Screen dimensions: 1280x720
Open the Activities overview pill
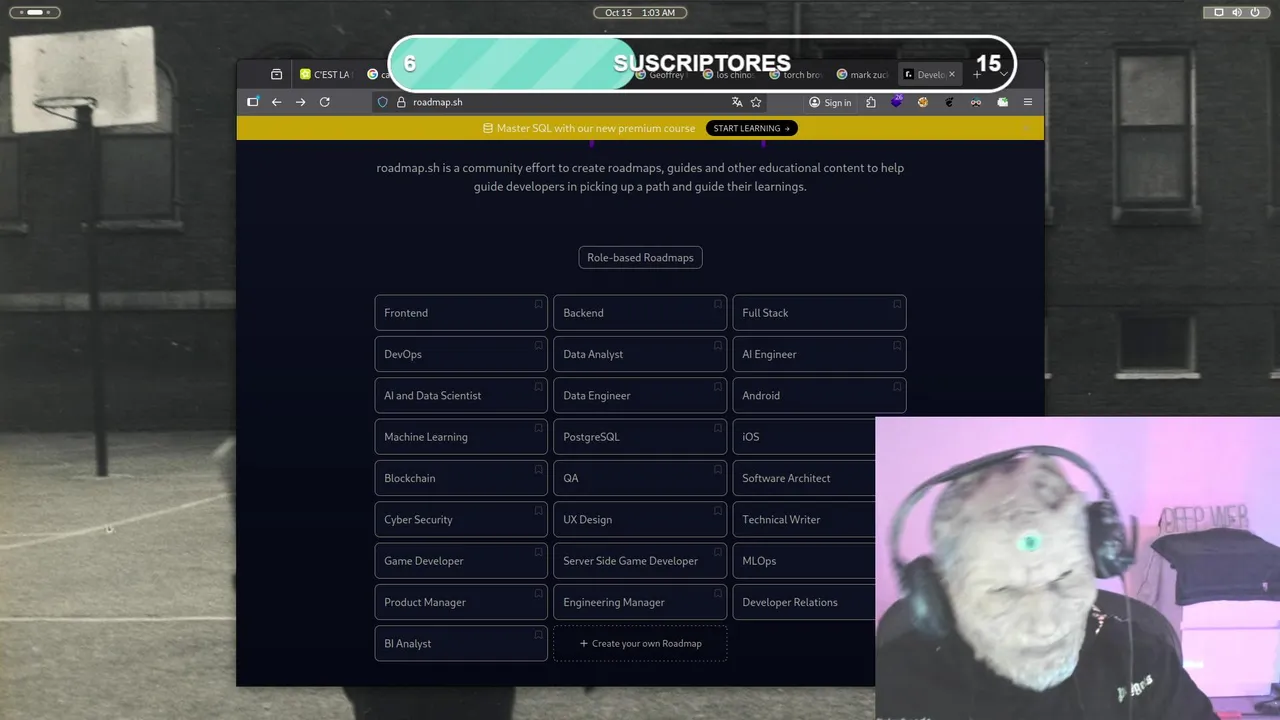pyautogui.click(x=35, y=12)
